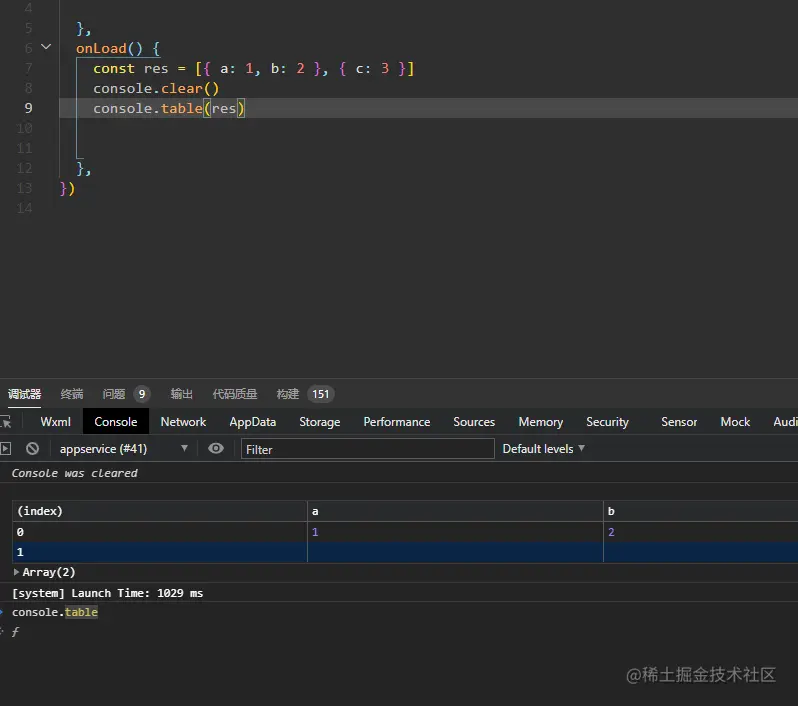Open the 构建 panel tab
Screen dimensions: 798x706
pos(288,394)
